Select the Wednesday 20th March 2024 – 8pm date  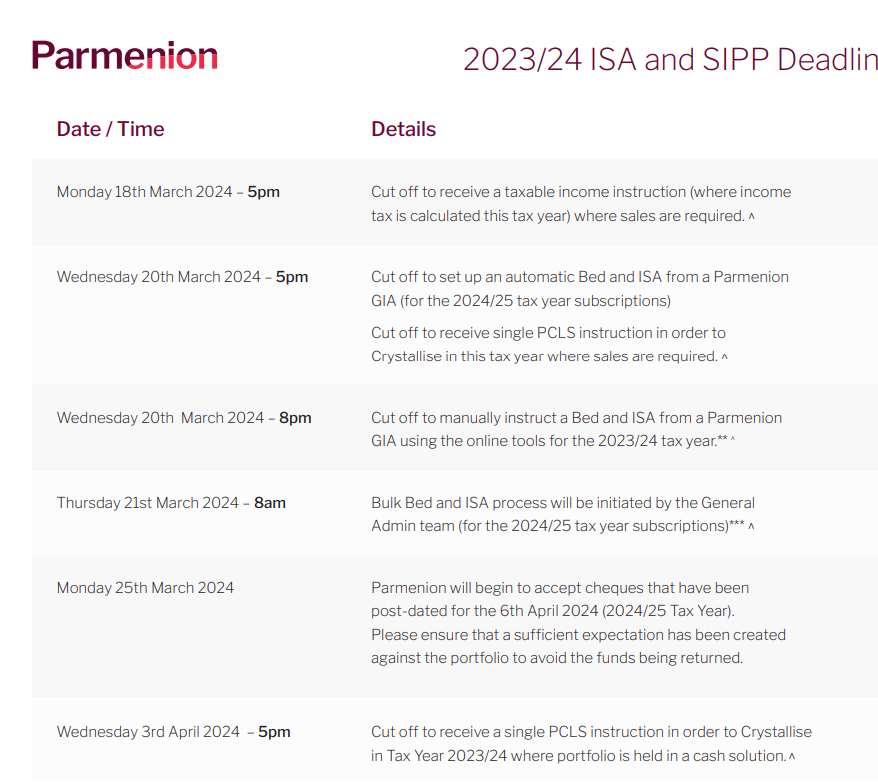pos(184,418)
